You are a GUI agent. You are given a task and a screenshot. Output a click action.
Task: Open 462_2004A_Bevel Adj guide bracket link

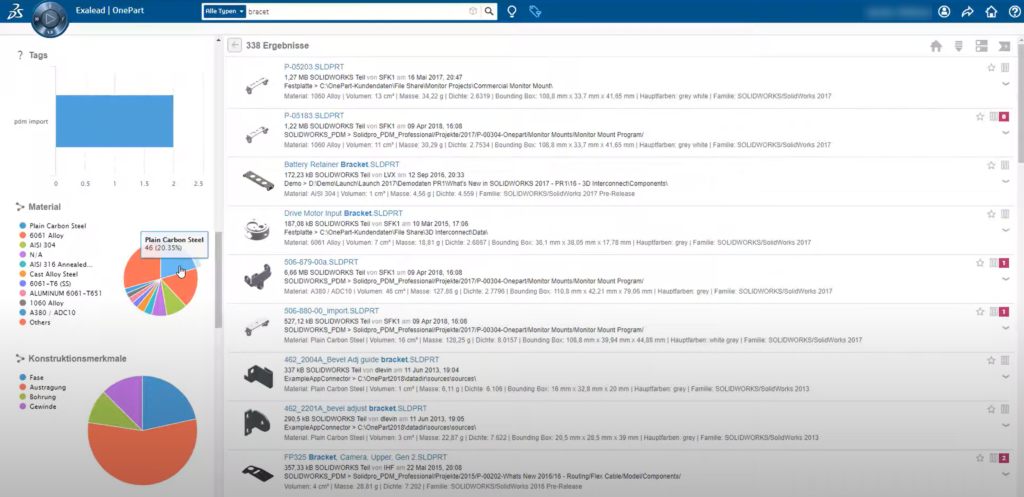tap(361, 360)
